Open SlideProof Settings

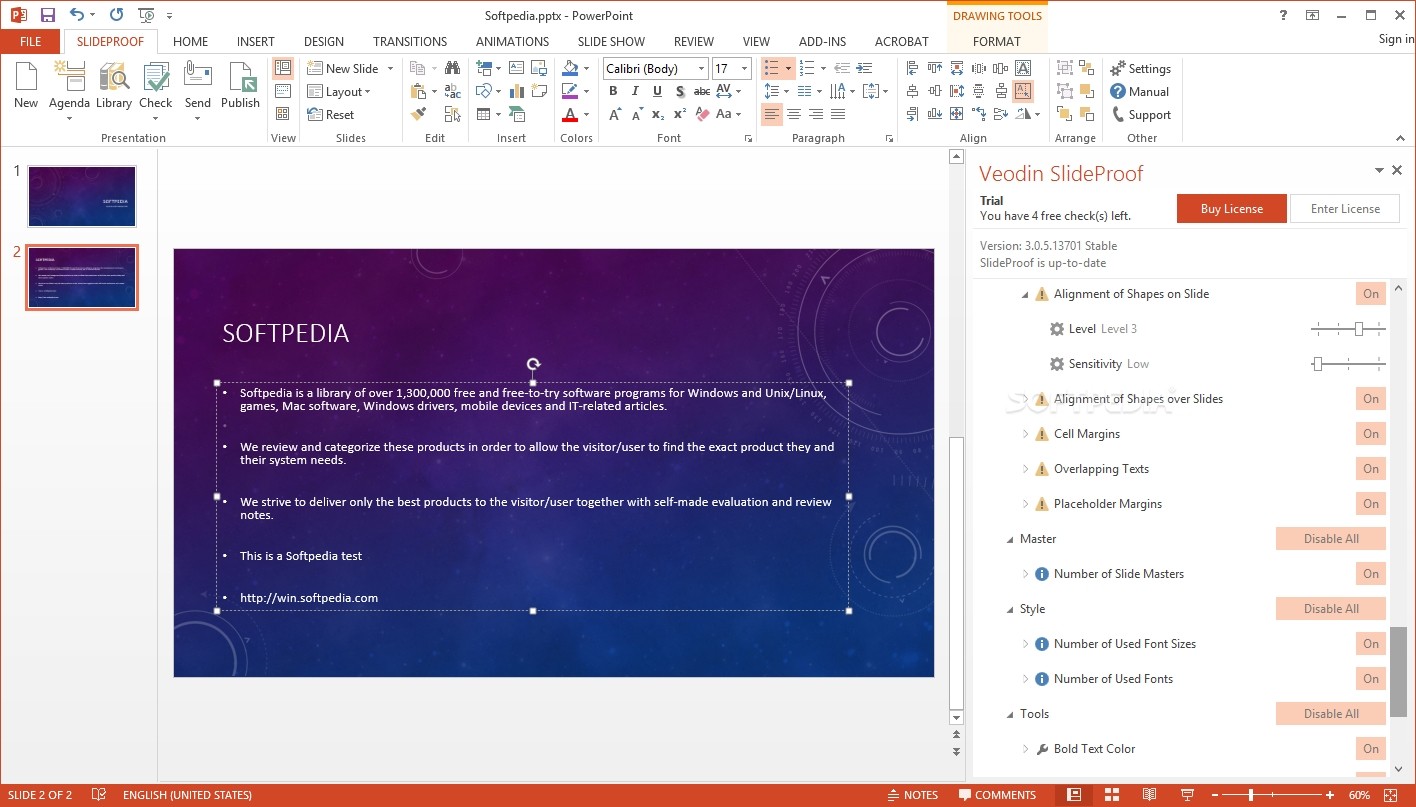pos(1140,68)
